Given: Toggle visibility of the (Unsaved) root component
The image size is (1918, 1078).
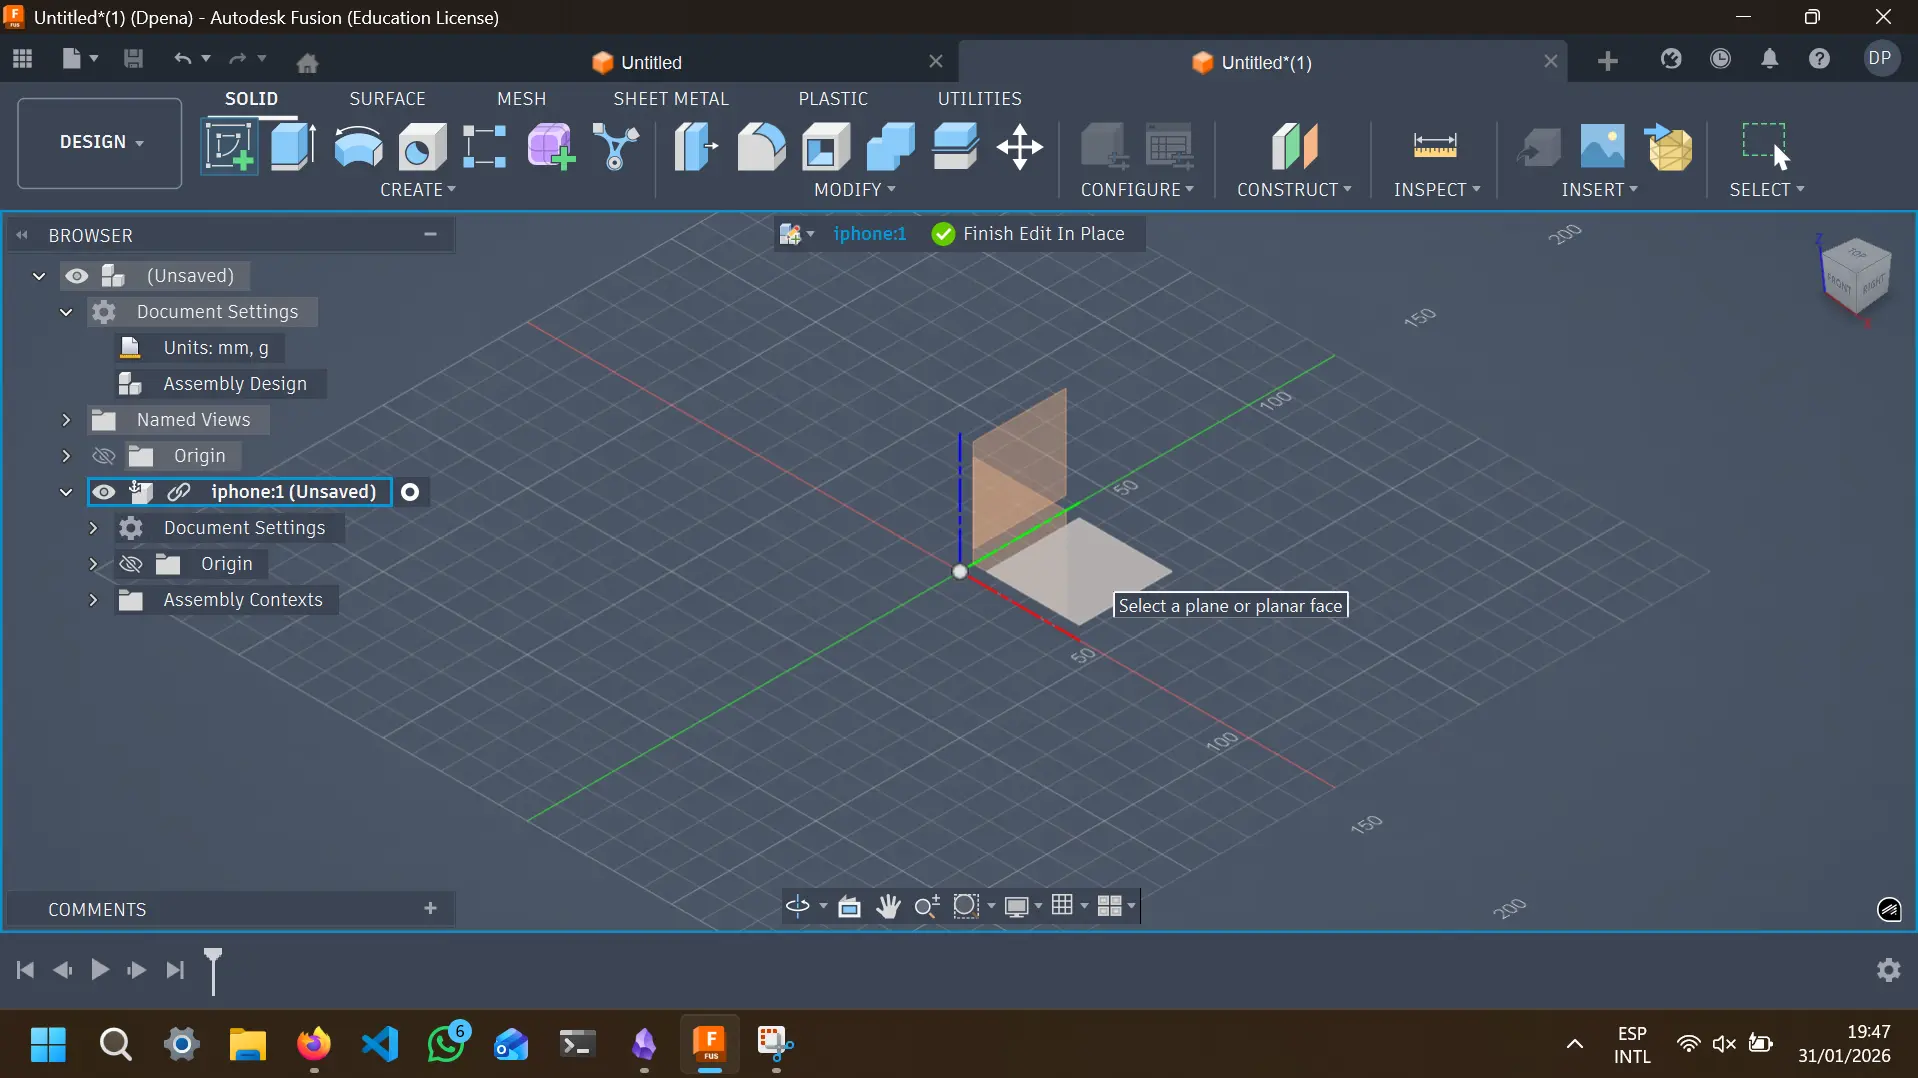Looking at the screenshot, I should pyautogui.click(x=77, y=276).
